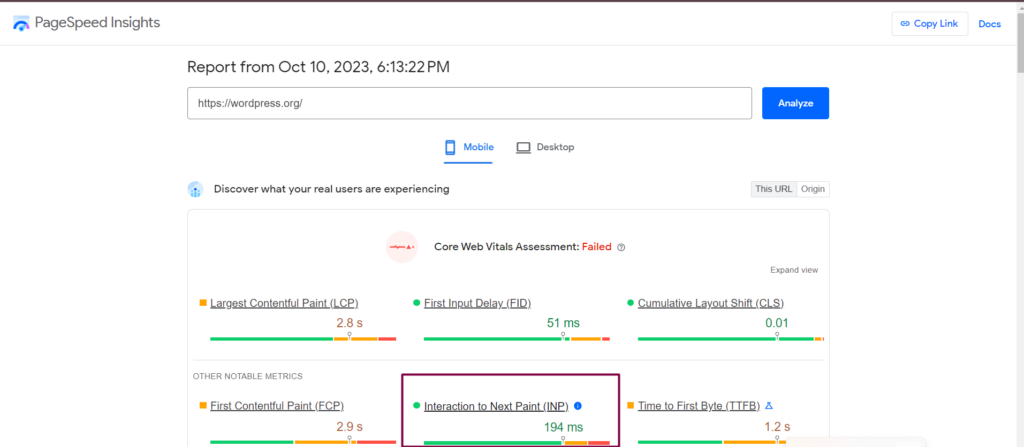
Task: Click the PageSpeed Insights logo icon
Action: 21,23
